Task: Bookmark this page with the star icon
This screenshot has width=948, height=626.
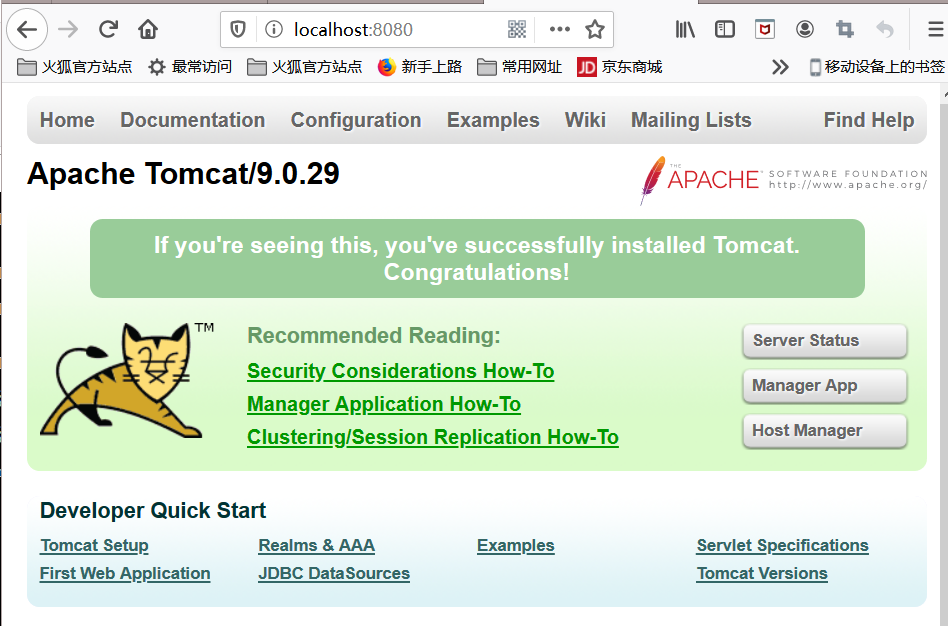Action: point(595,29)
